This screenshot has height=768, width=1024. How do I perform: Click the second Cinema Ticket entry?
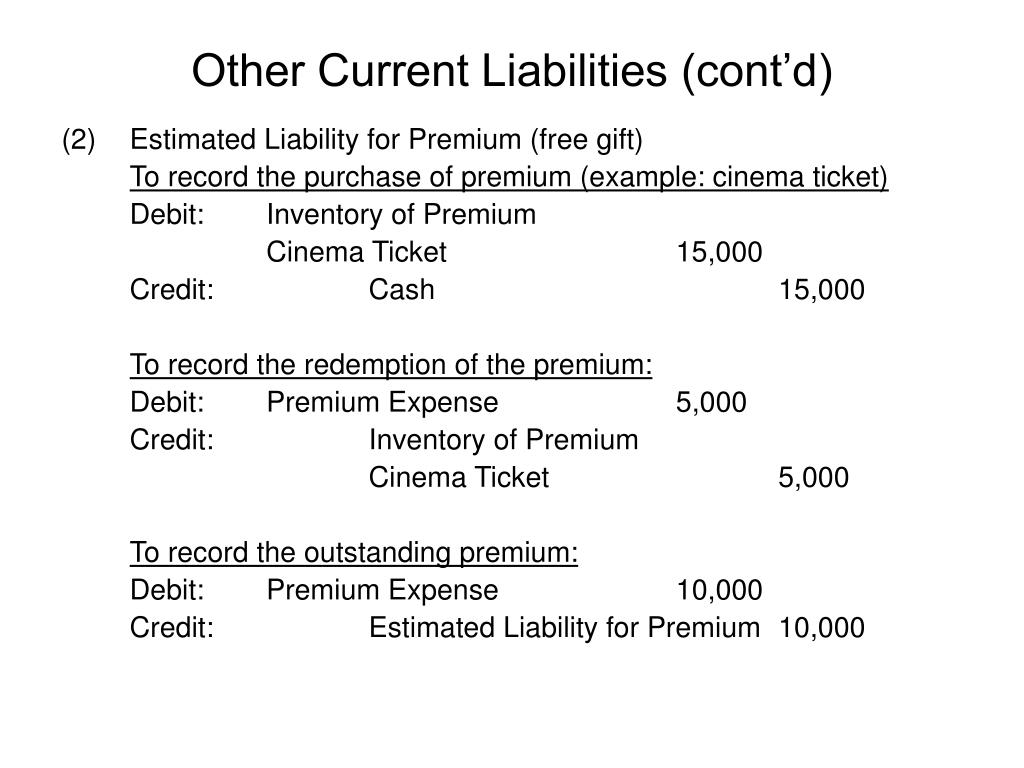pyautogui.click(x=458, y=477)
